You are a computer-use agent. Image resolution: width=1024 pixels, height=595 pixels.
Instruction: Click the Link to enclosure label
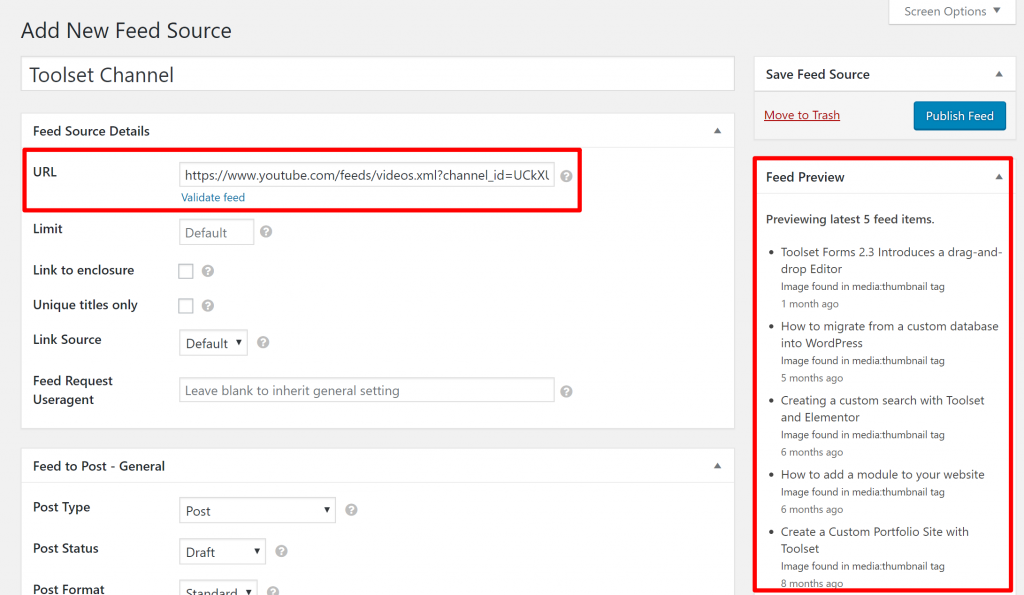[x=84, y=270]
